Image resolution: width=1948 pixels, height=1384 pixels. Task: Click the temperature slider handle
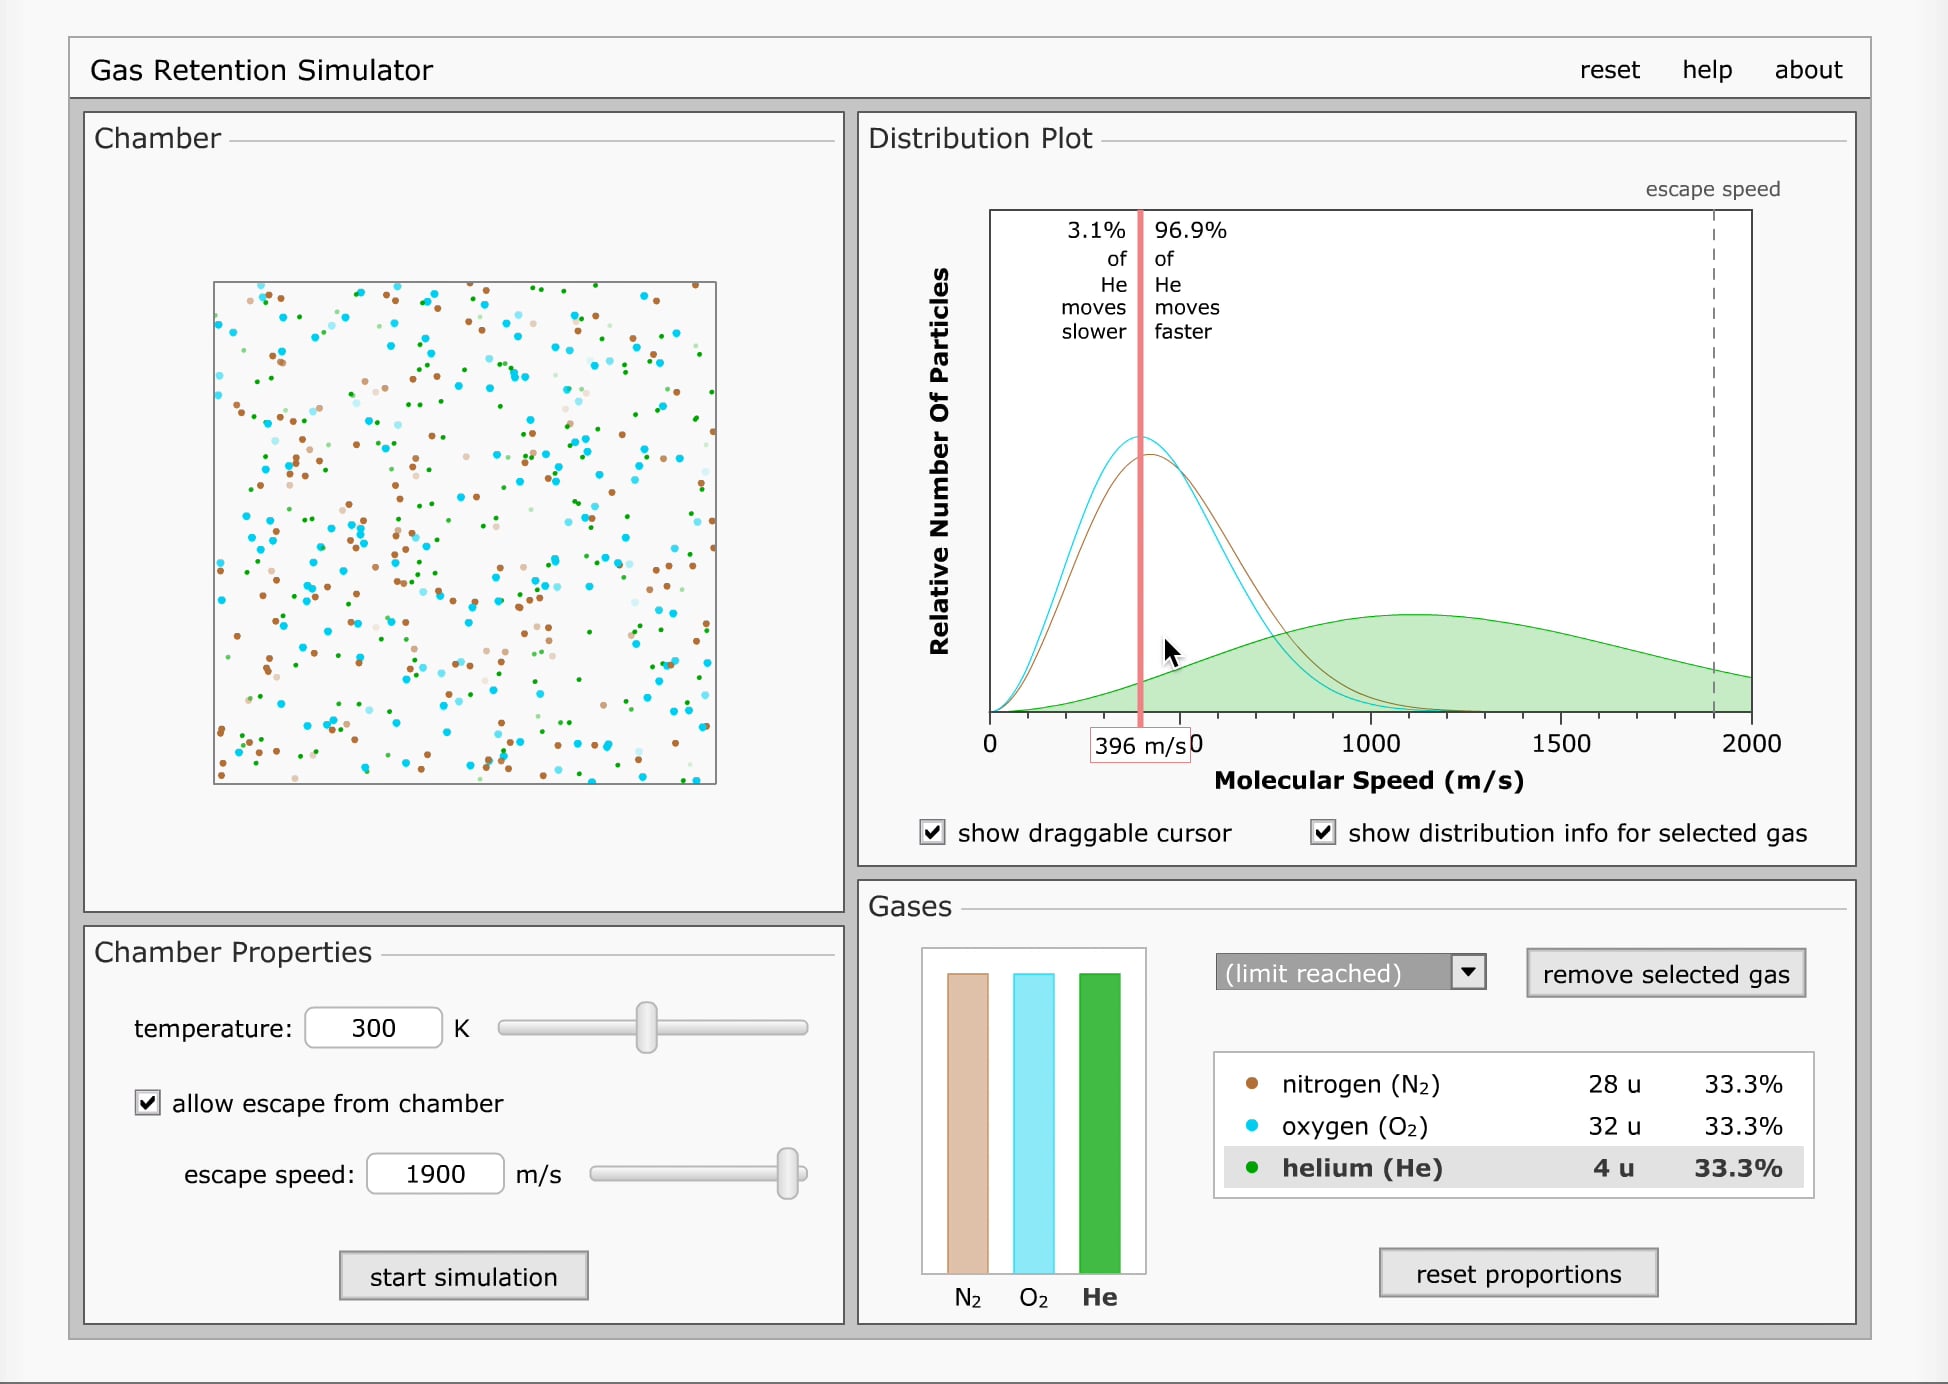pos(647,1027)
